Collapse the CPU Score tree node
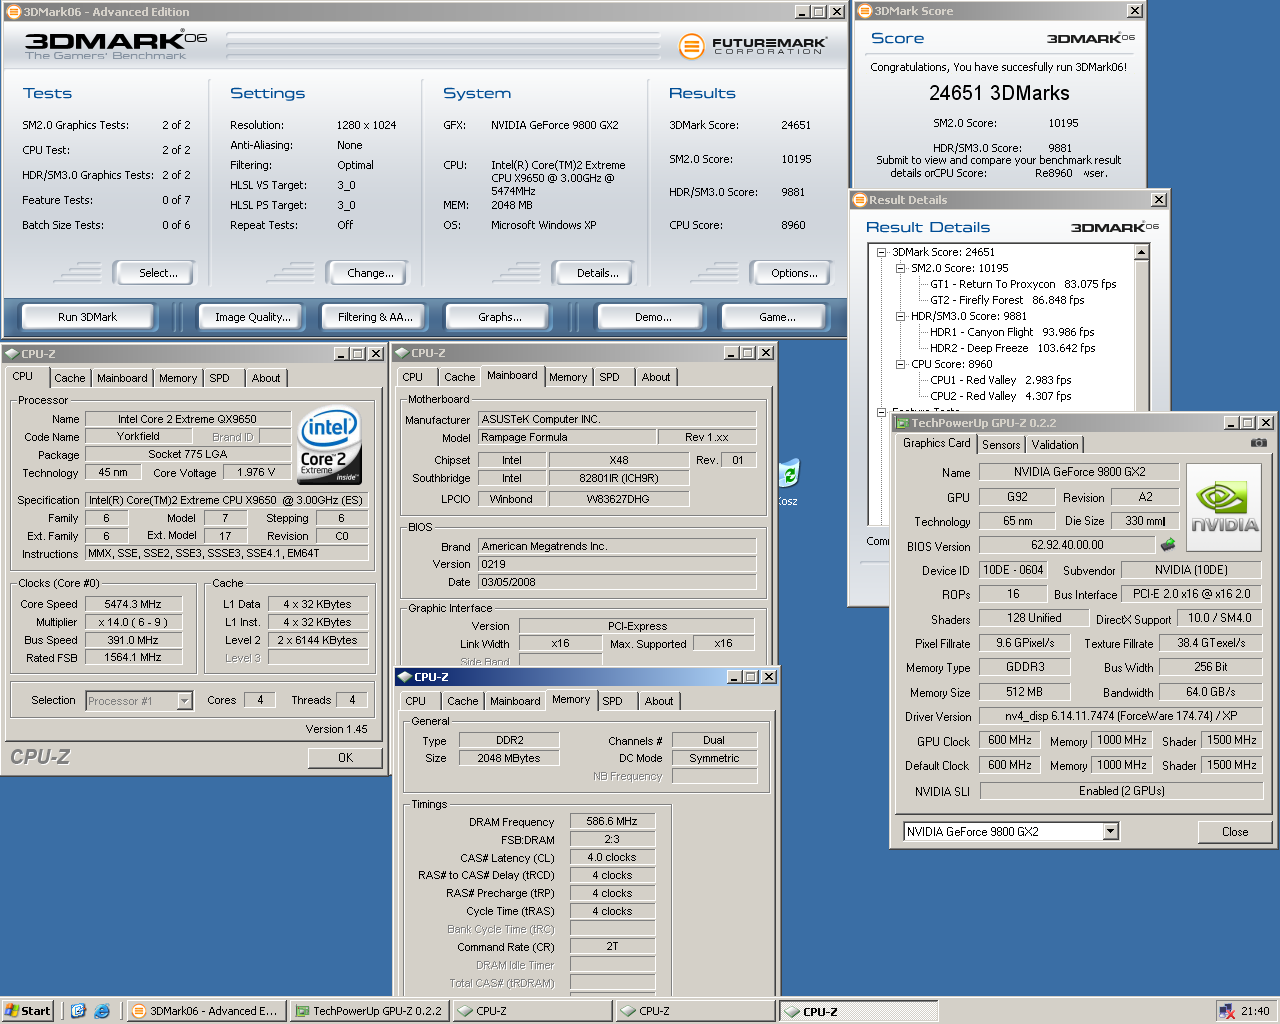 click(x=900, y=364)
